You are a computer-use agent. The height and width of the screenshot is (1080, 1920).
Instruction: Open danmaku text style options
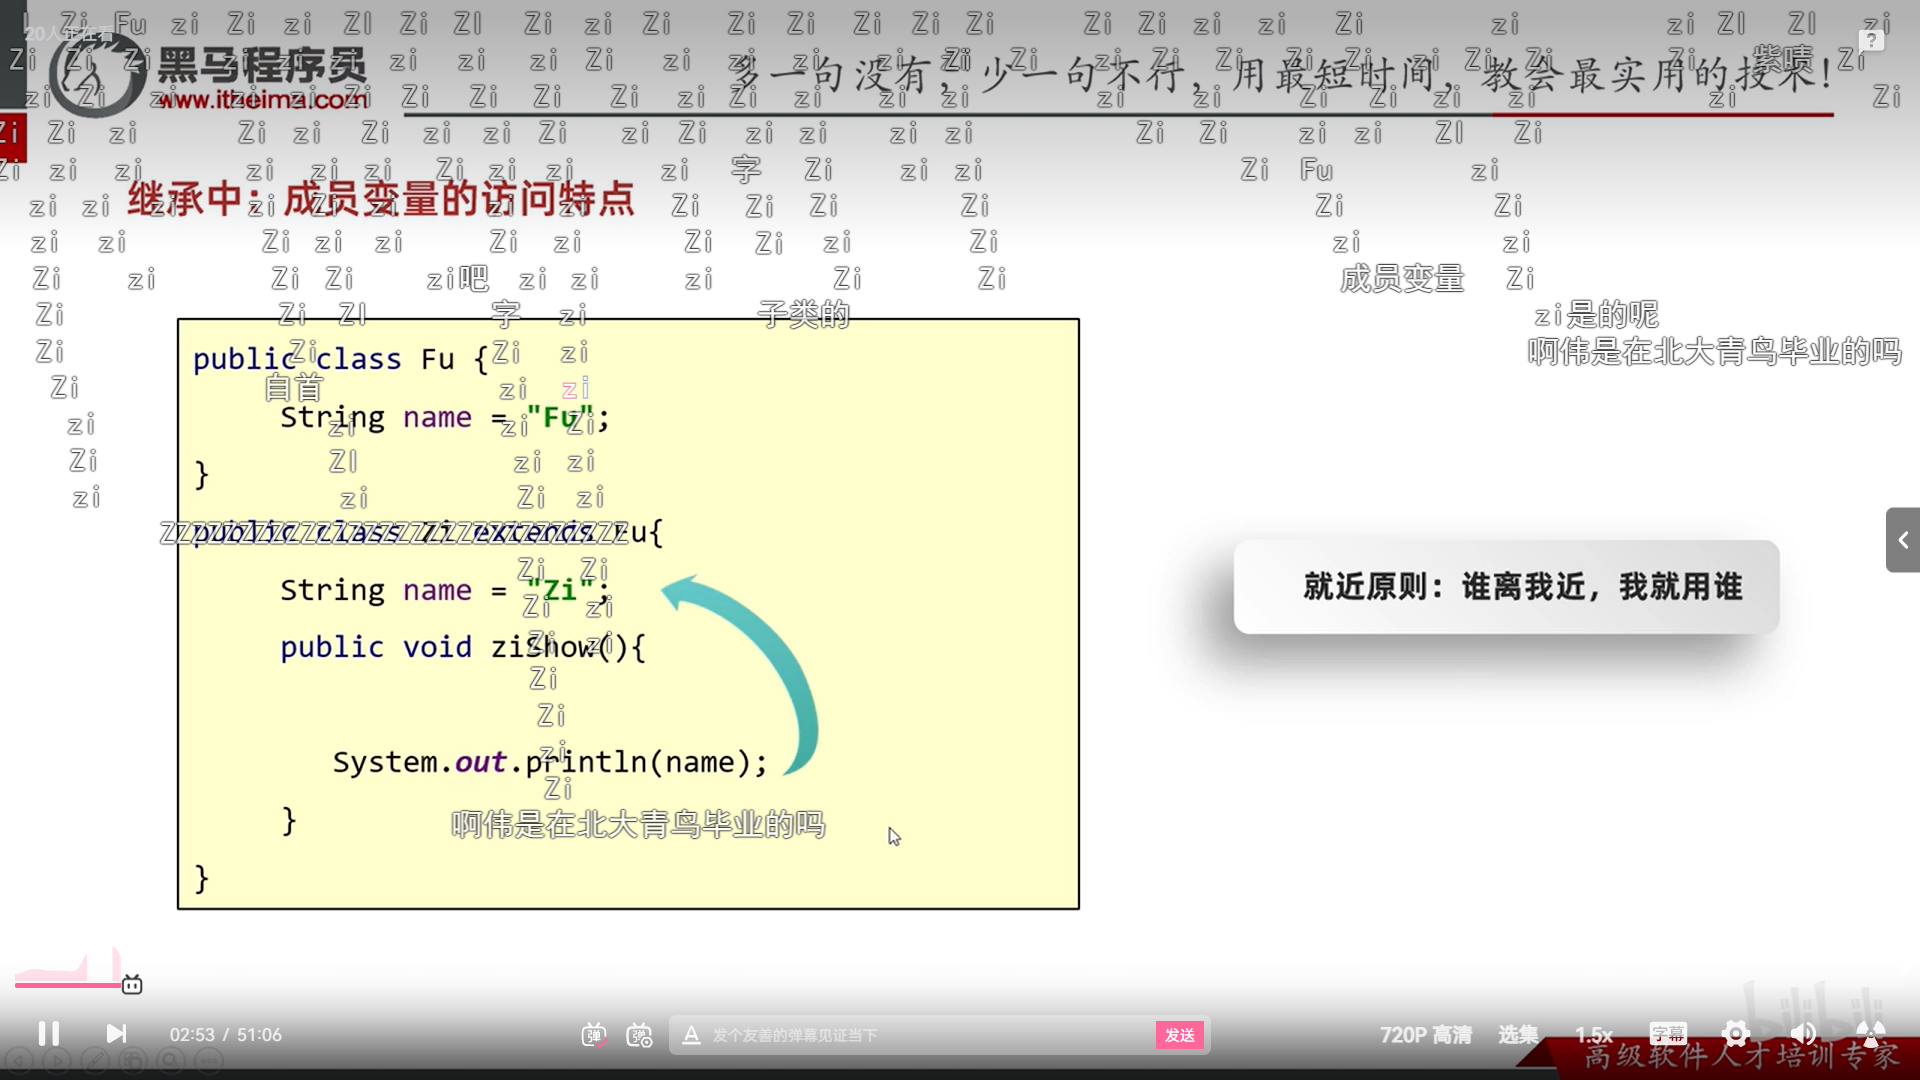coord(691,1035)
